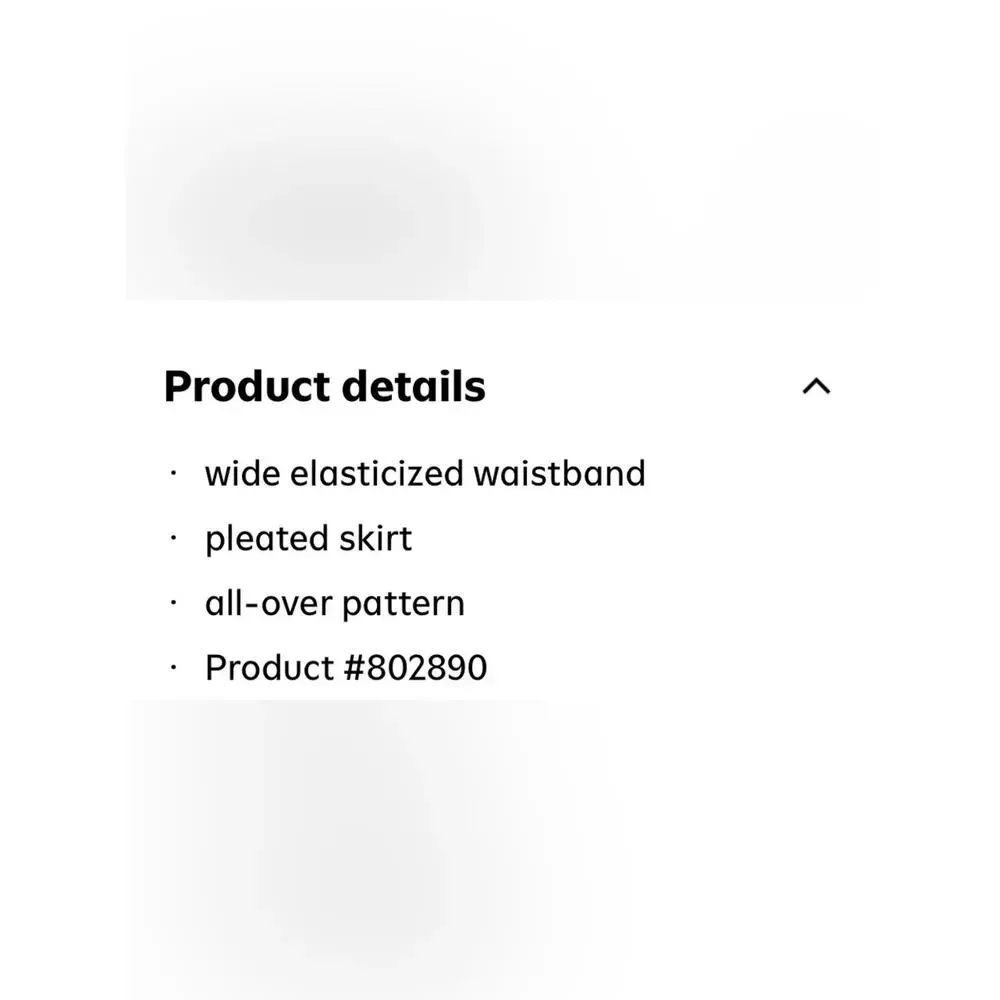
Task: Select the pleated skirt detail line
Action: (x=308, y=539)
